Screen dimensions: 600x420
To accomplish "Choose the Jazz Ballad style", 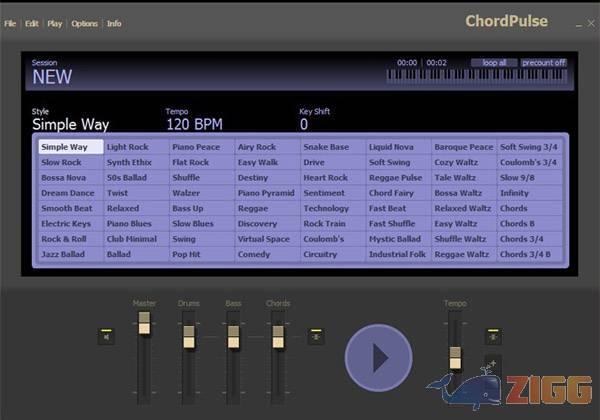I will click(x=64, y=255).
